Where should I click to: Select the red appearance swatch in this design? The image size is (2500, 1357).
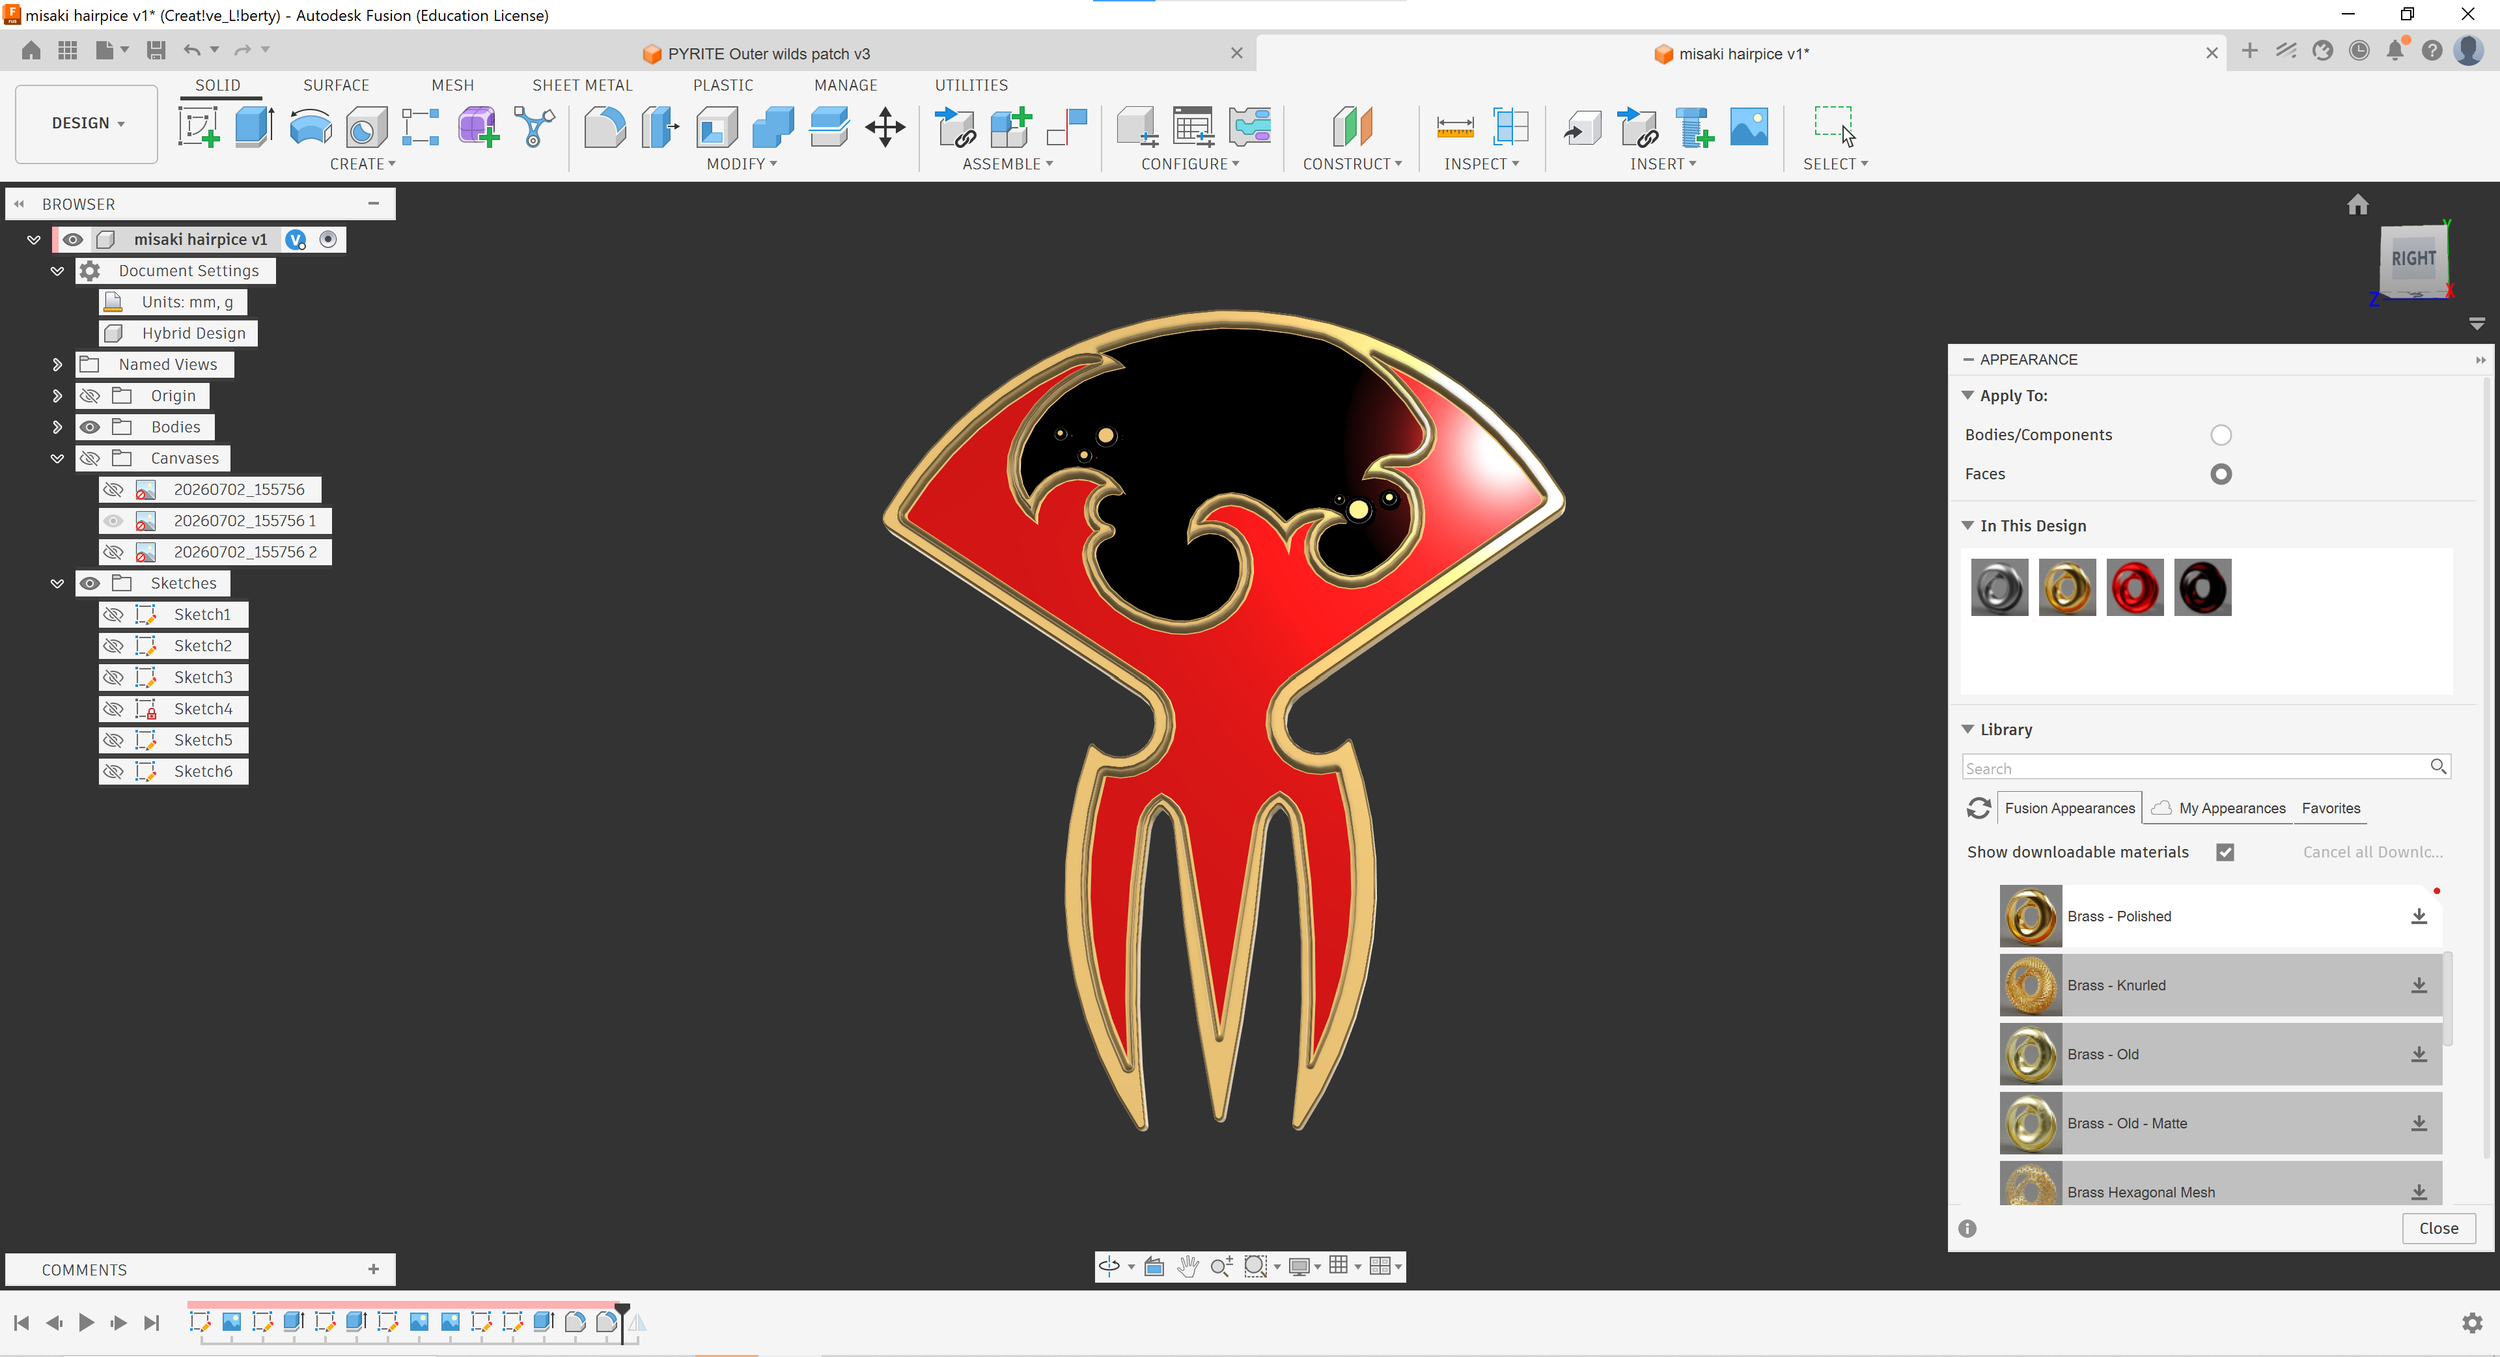[x=2134, y=587]
